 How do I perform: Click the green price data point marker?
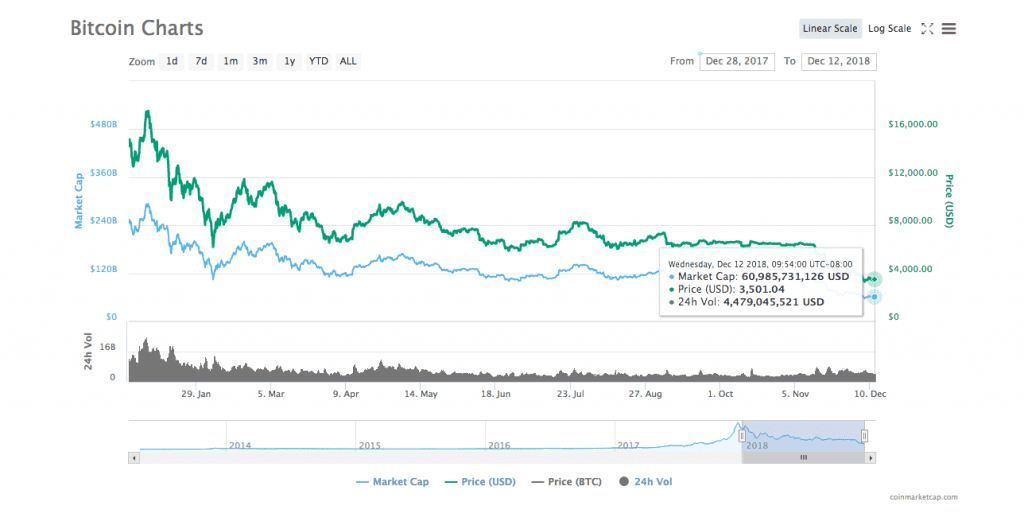pyautogui.click(x=874, y=279)
